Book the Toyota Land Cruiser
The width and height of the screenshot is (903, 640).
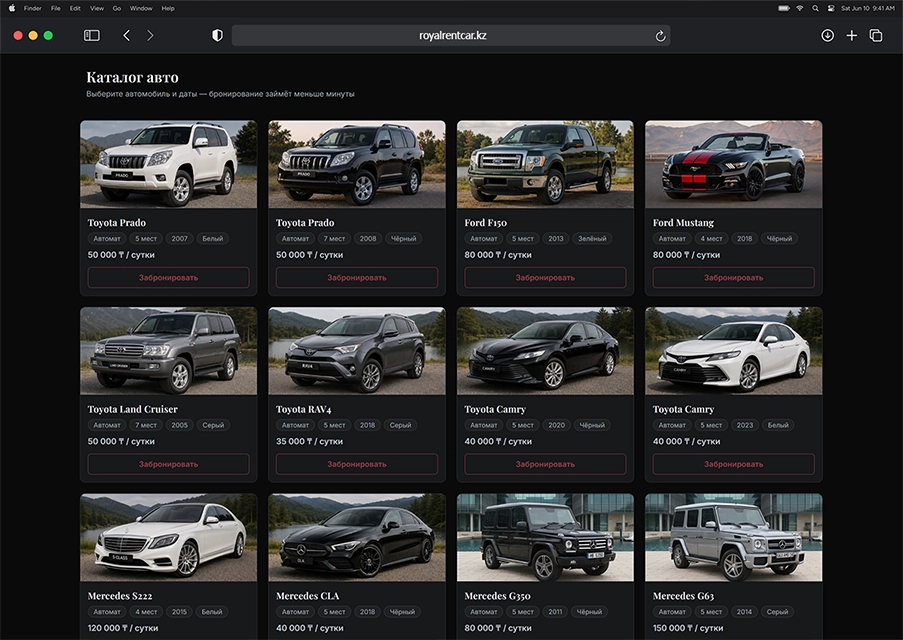tap(168, 464)
